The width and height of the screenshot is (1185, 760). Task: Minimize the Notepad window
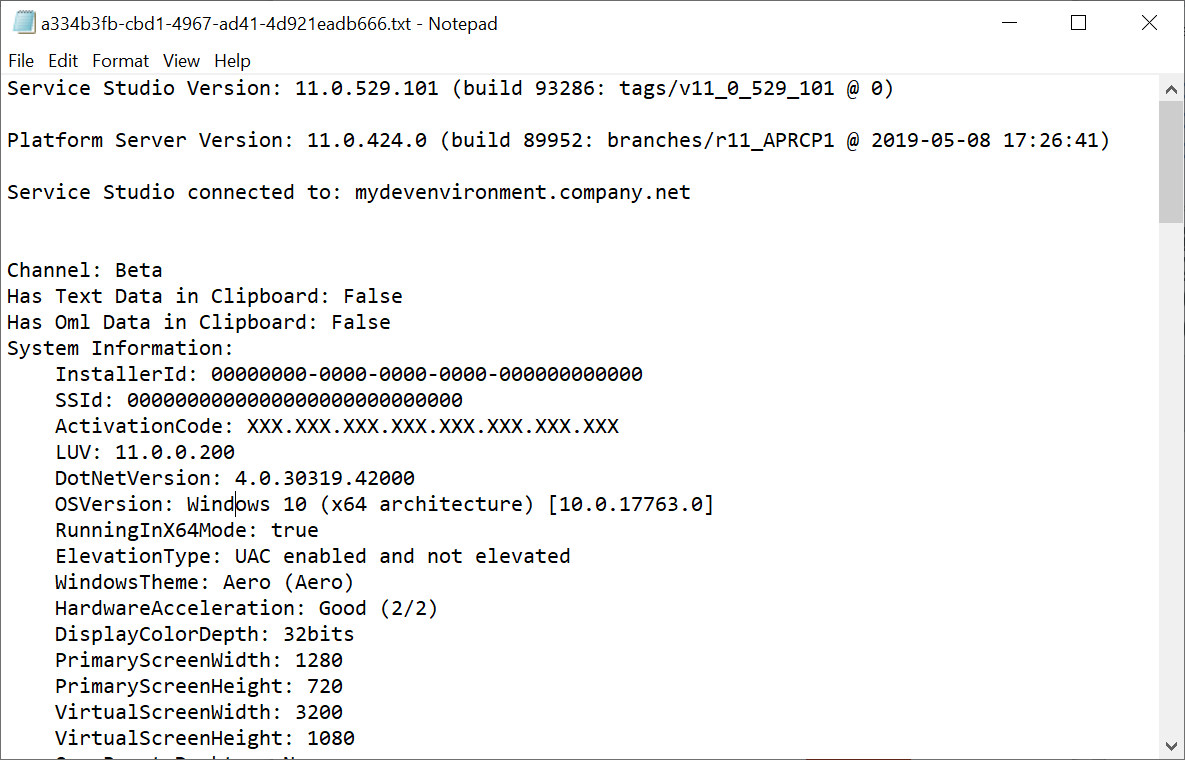click(1009, 22)
